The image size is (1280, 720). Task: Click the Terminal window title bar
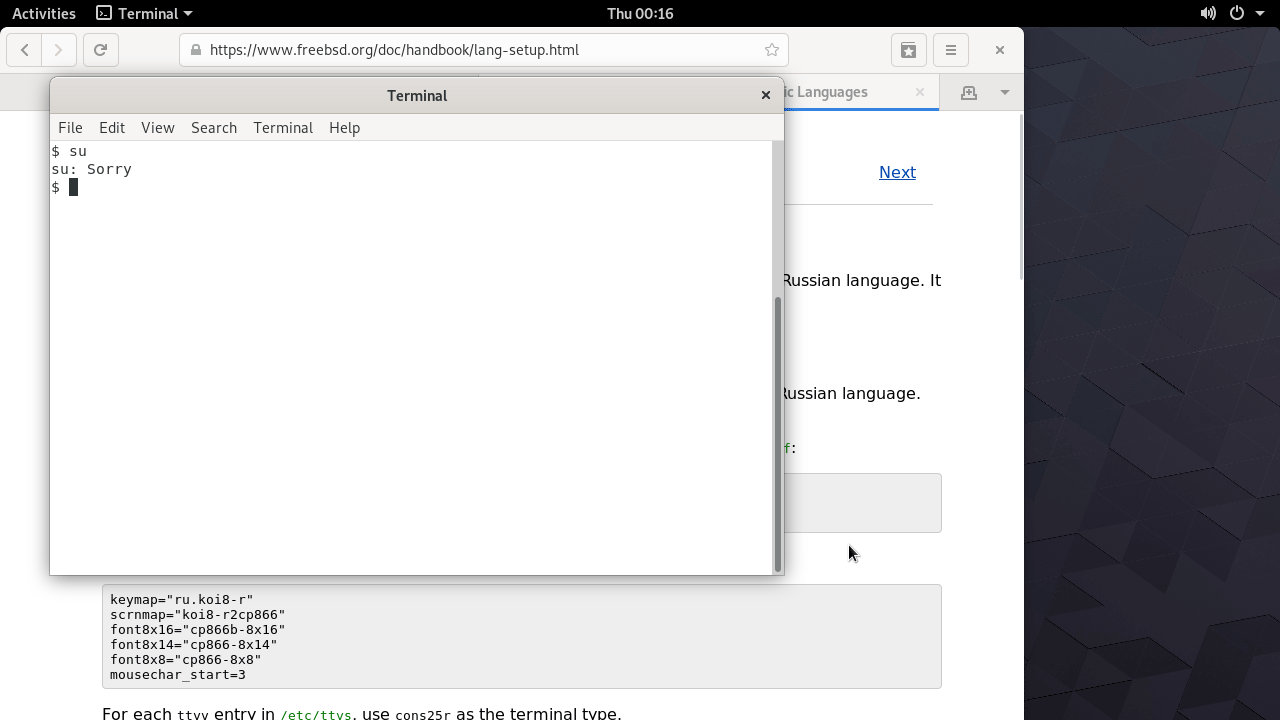[417, 95]
